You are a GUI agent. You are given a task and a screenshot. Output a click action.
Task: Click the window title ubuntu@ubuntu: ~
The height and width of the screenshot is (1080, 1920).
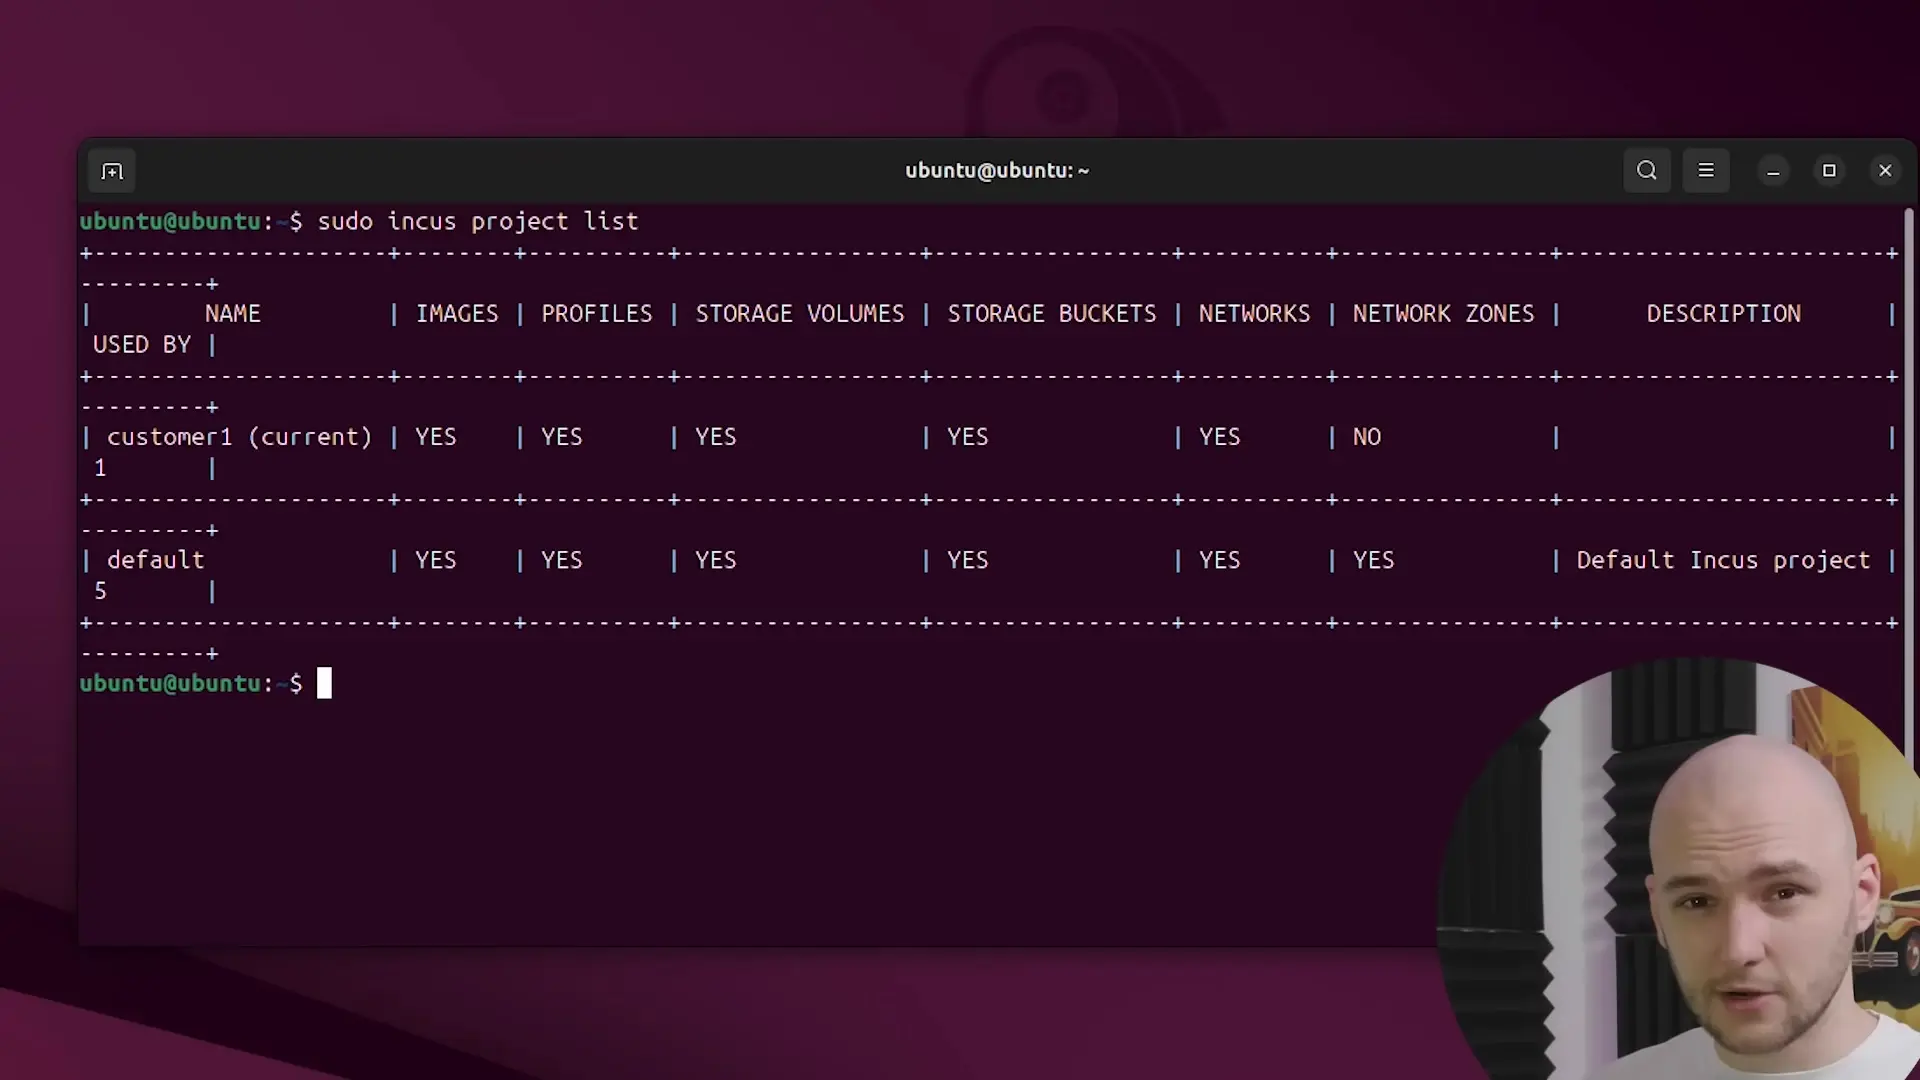click(x=997, y=171)
